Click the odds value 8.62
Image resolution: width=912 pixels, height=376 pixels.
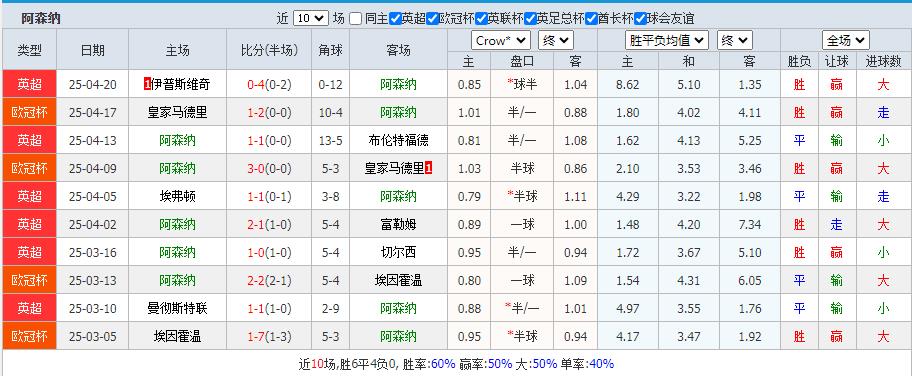627,84
